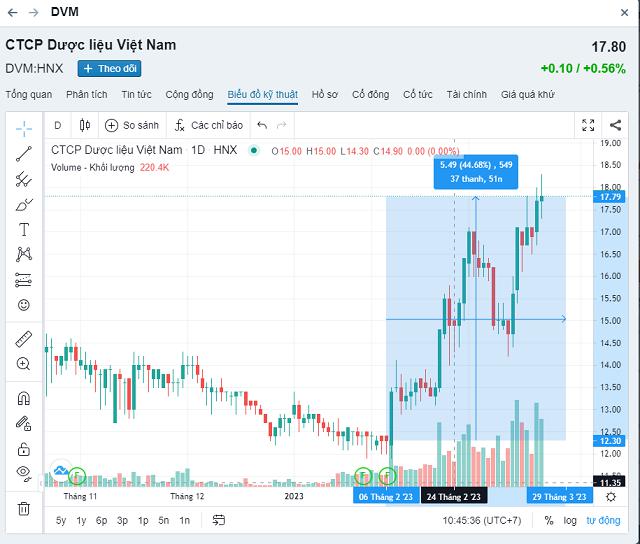
Task: Switch to the Tài chính tab
Action: point(466,94)
